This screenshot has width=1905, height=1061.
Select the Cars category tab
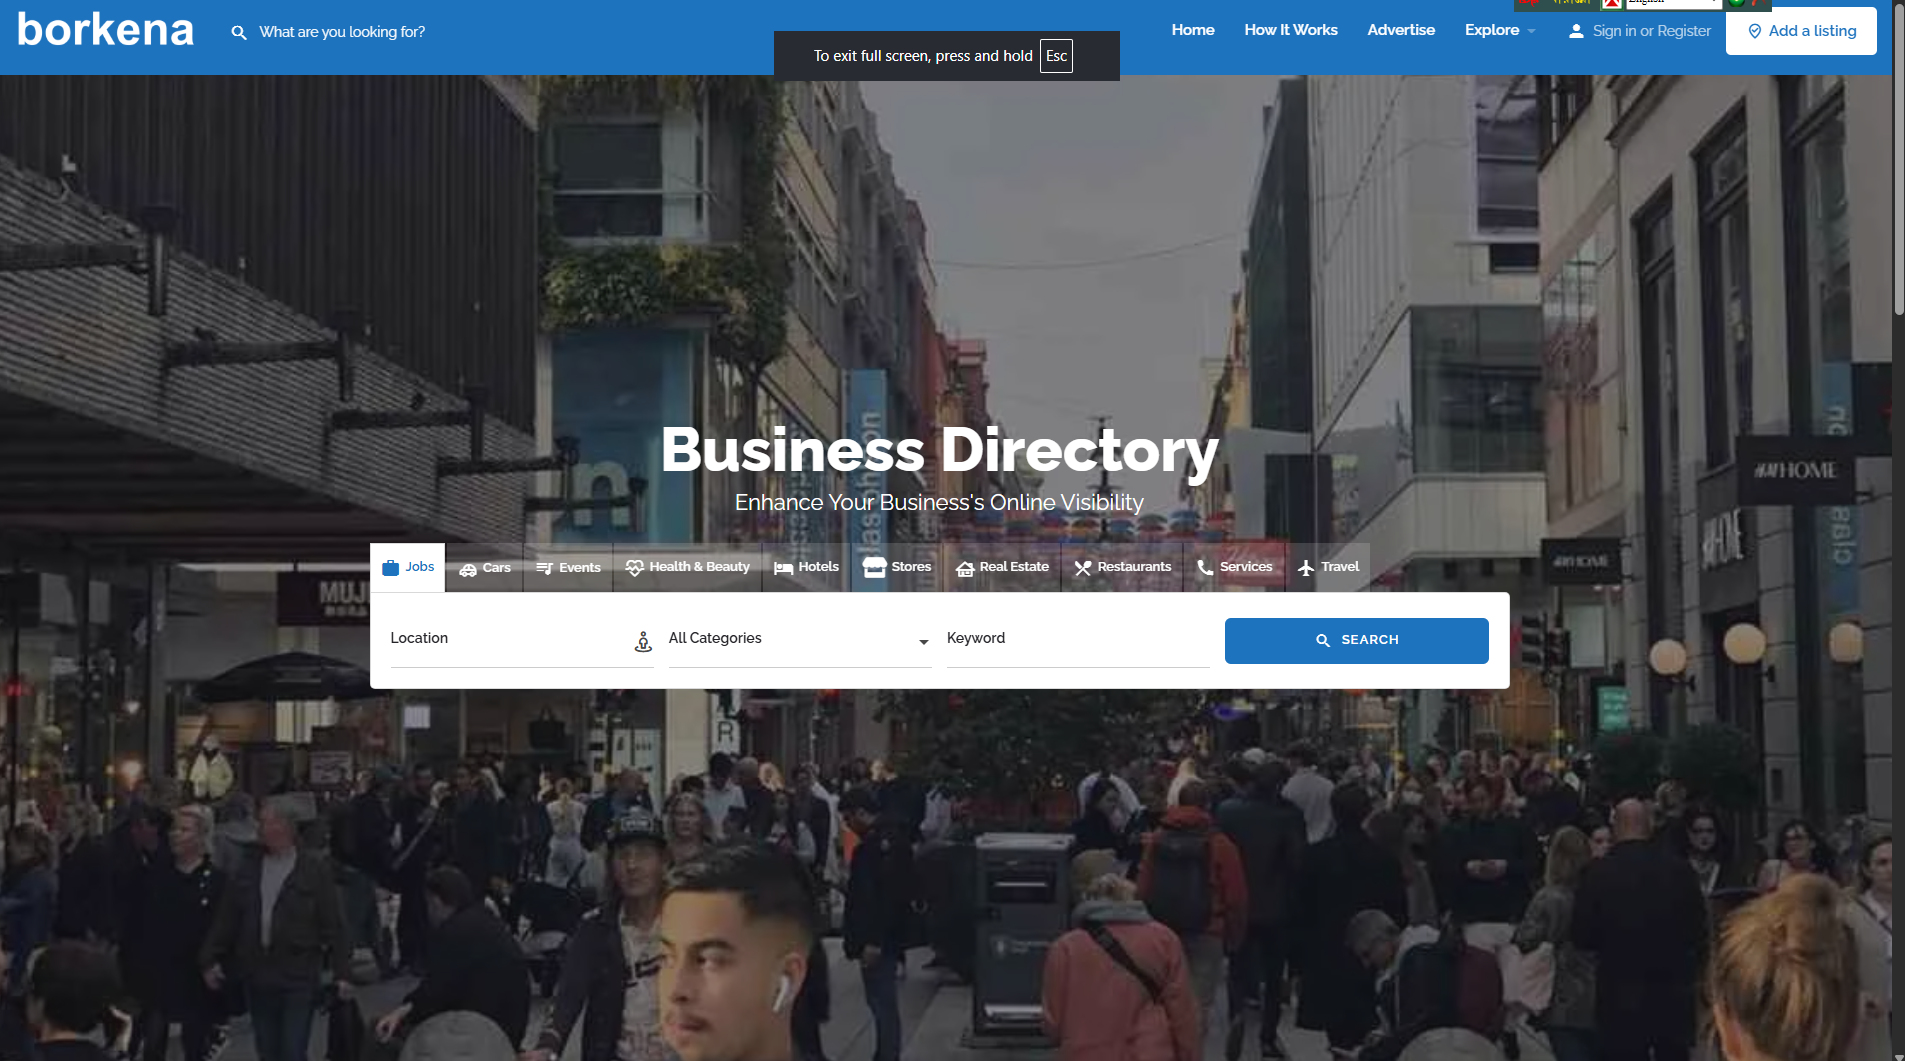pos(485,567)
